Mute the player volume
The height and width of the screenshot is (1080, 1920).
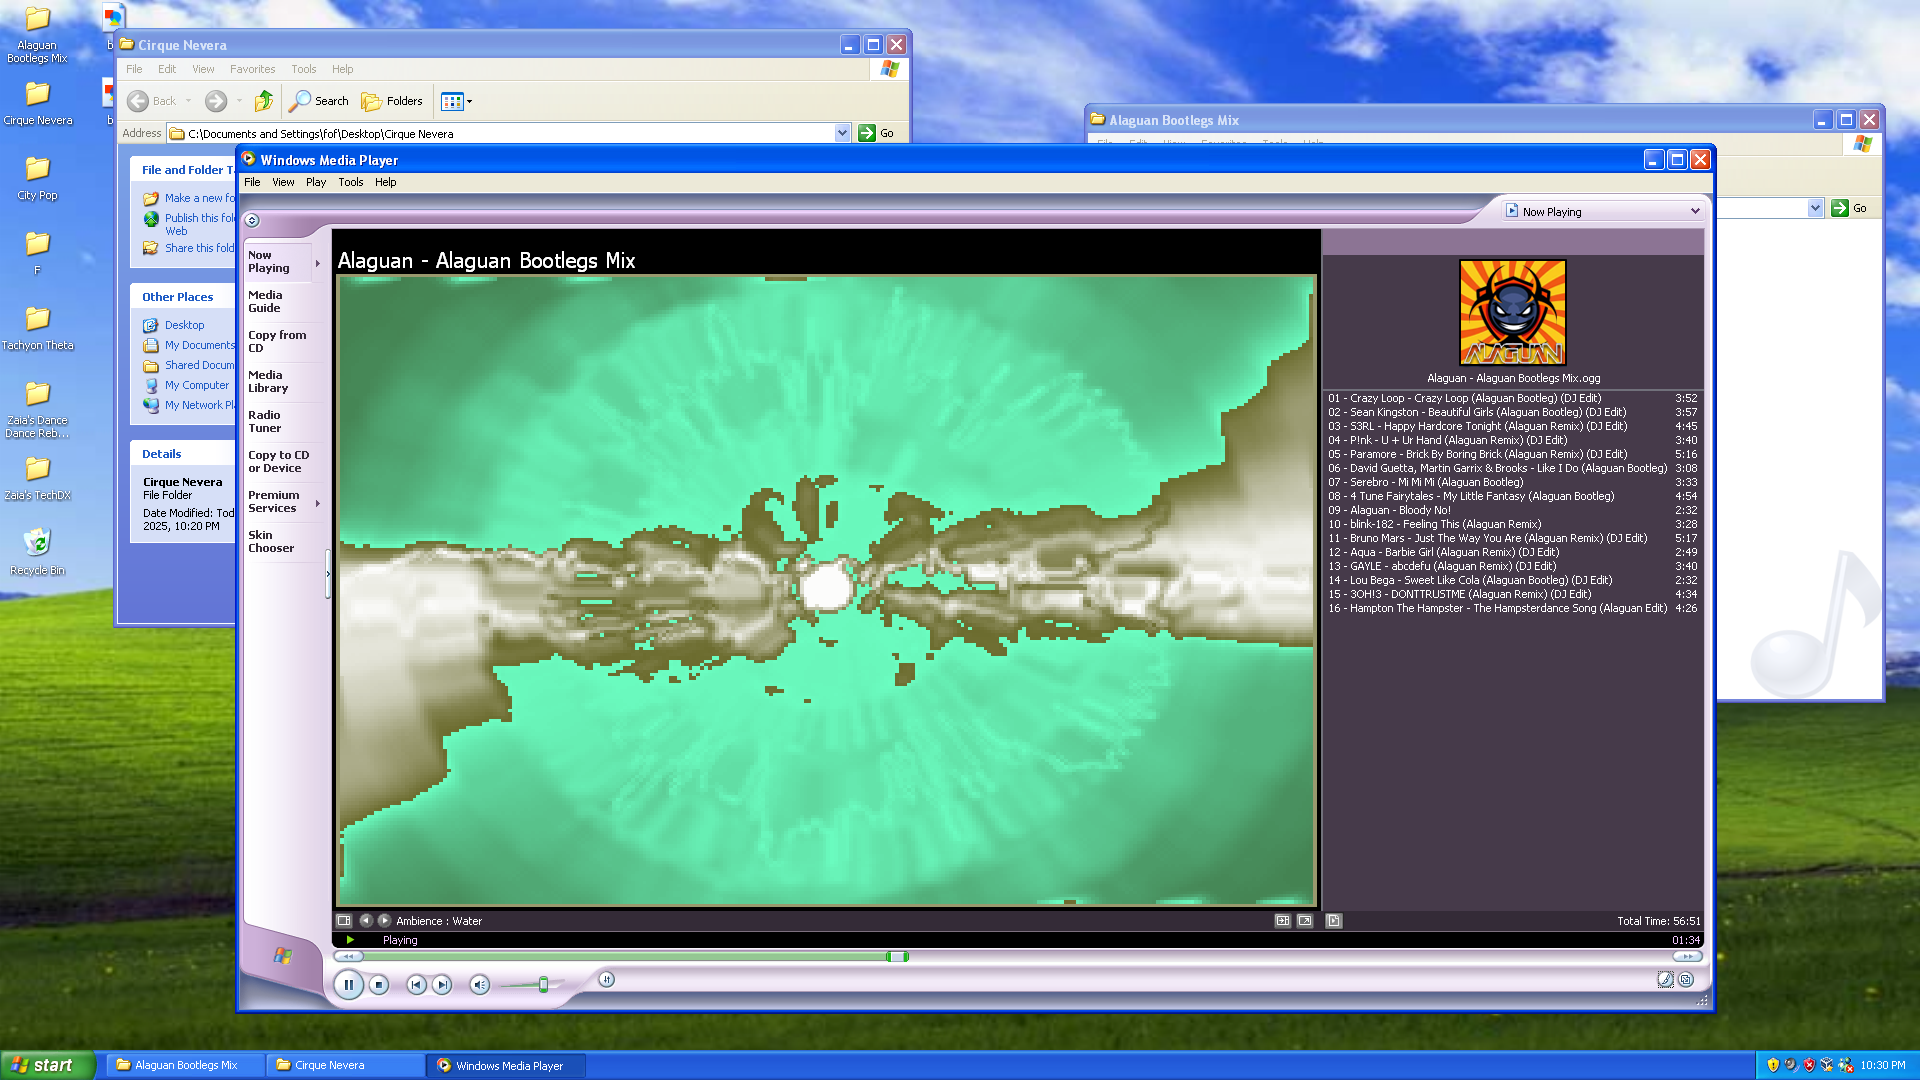coord(479,985)
